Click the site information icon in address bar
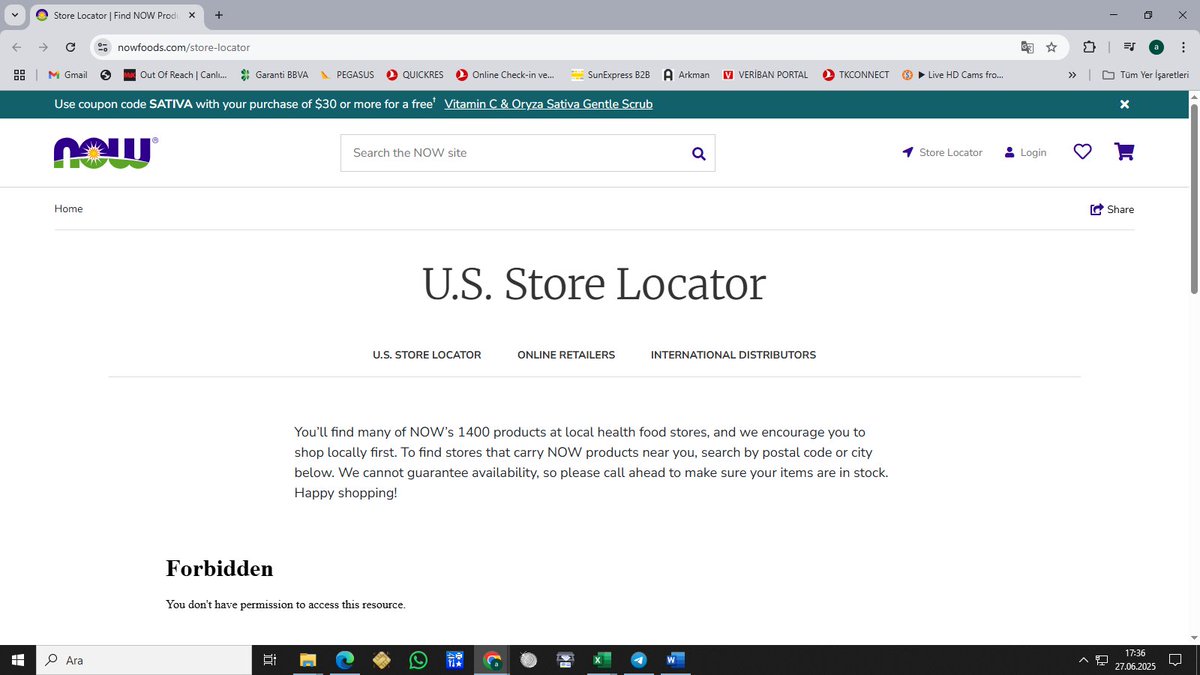The width and height of the screenshot is (1200, 675). (102, 47)
